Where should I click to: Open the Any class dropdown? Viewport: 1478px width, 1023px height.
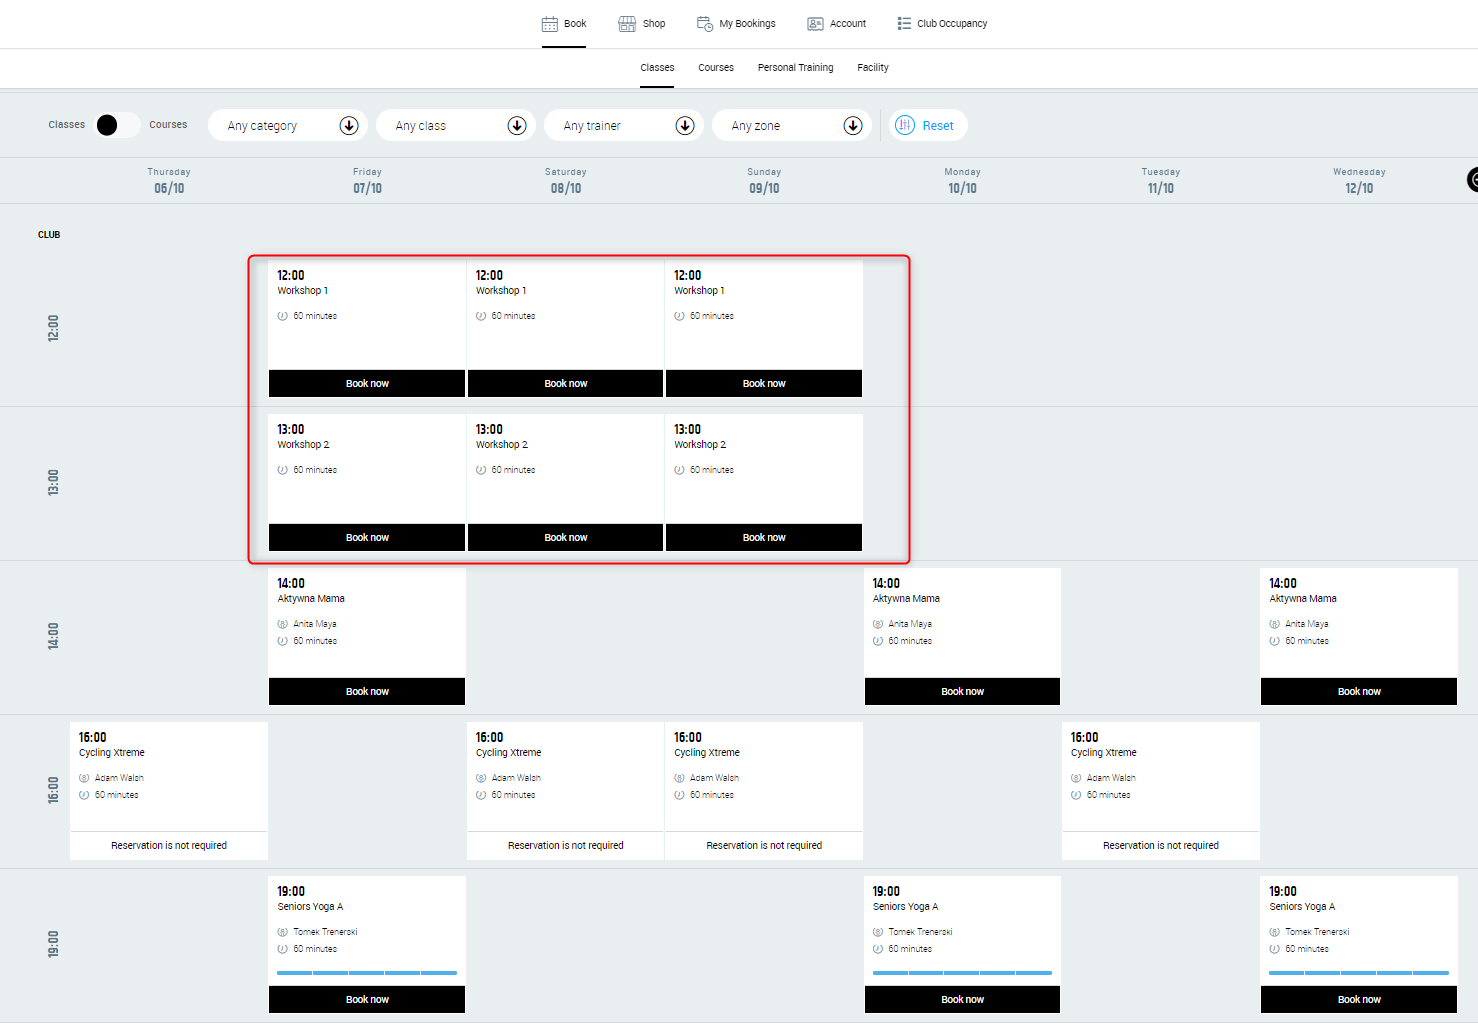[x=516, y=125]
